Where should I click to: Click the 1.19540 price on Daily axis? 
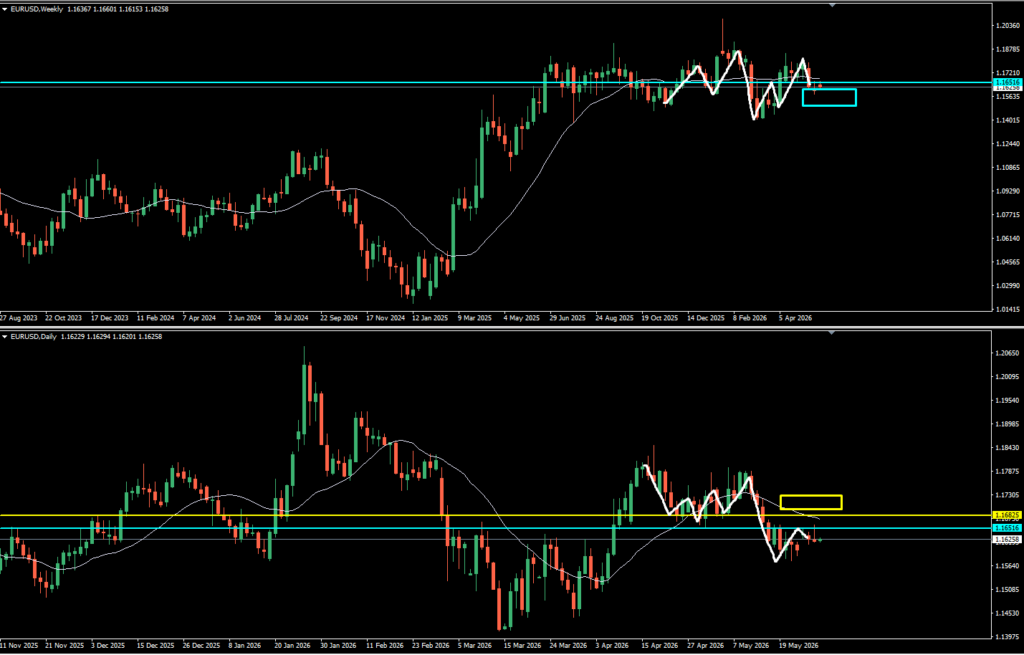(x=1008, y=401)
